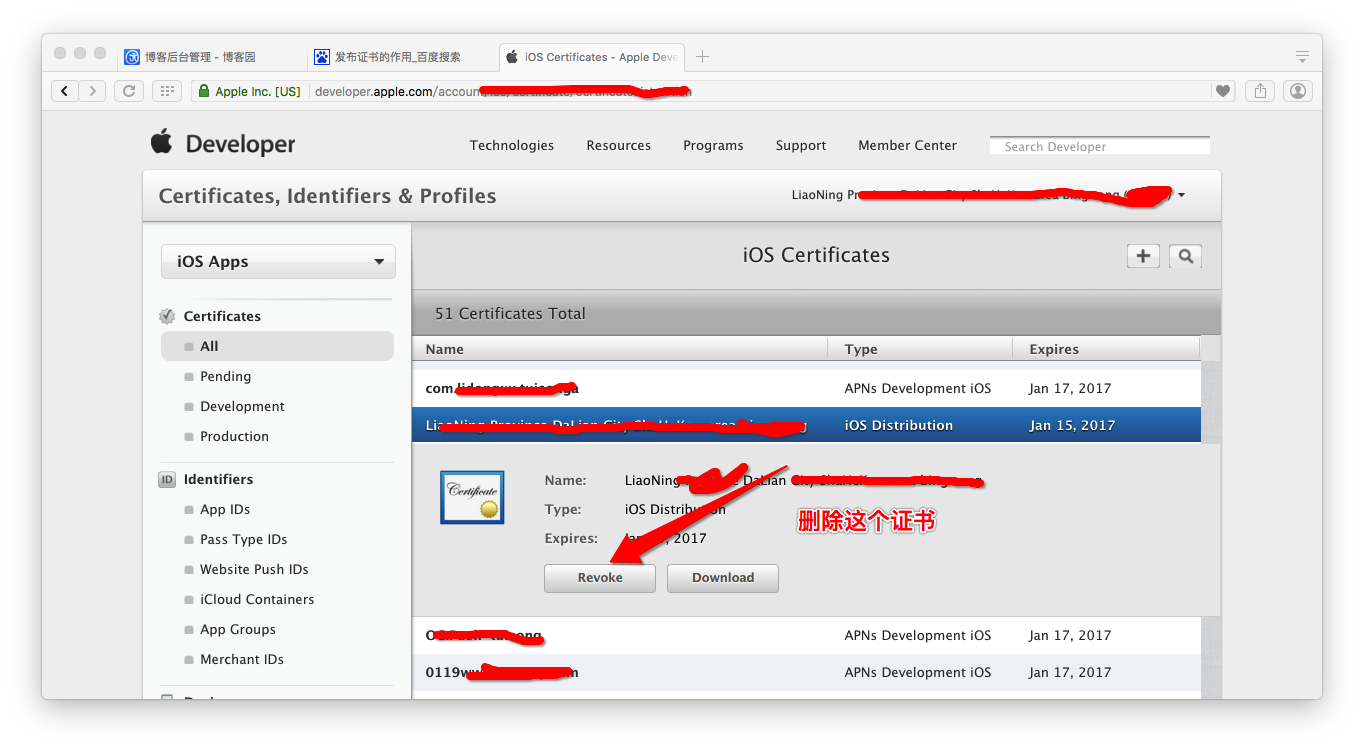Download the selected certificate
The height and width of the screenshot is (749, 1364).
pos(723,578)
